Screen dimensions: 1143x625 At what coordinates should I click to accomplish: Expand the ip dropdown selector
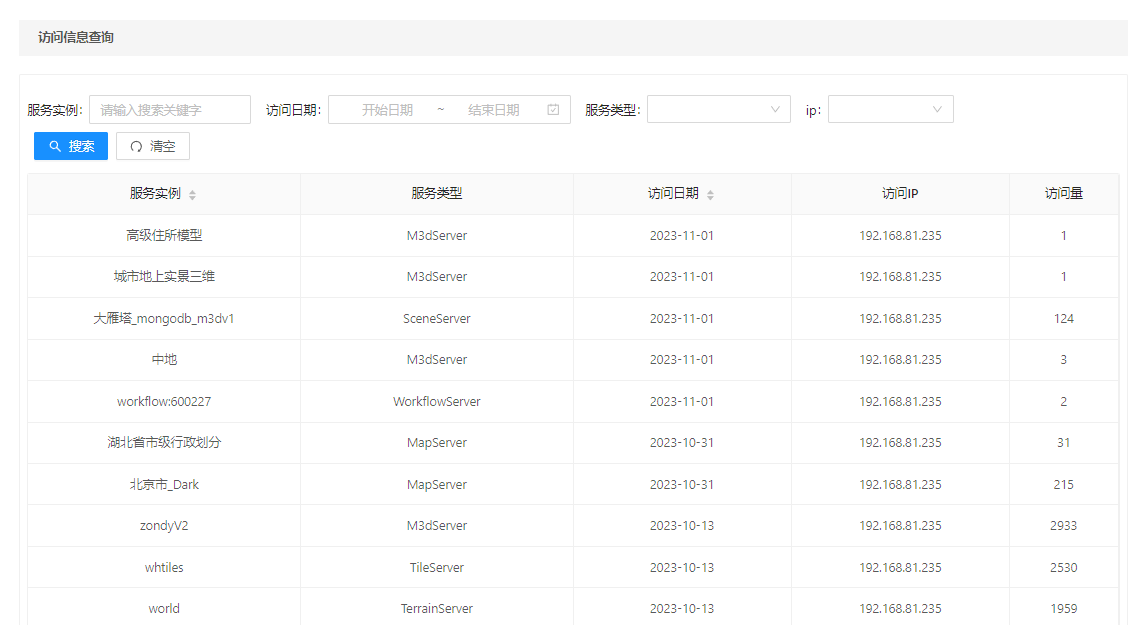tap(890, 110)
